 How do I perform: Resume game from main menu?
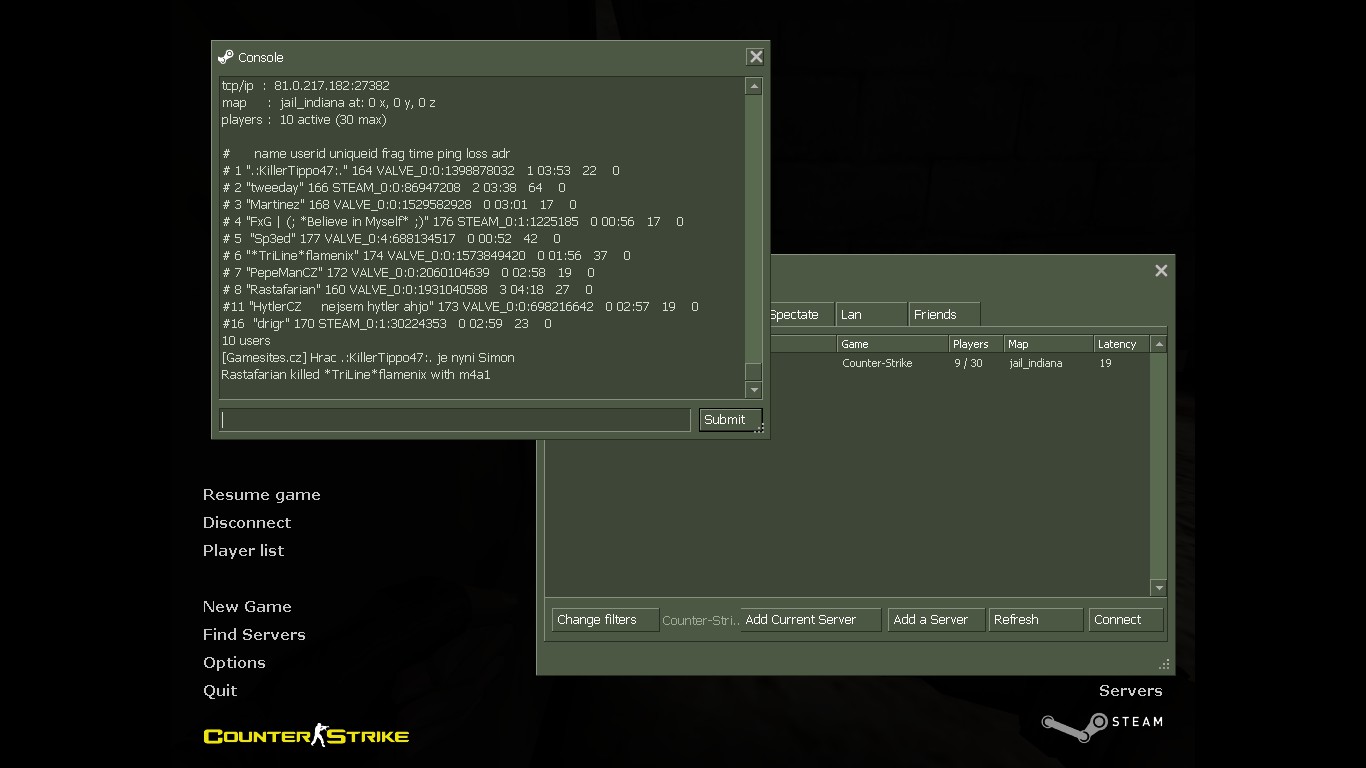pyautogui.click(x=262, y=495)
